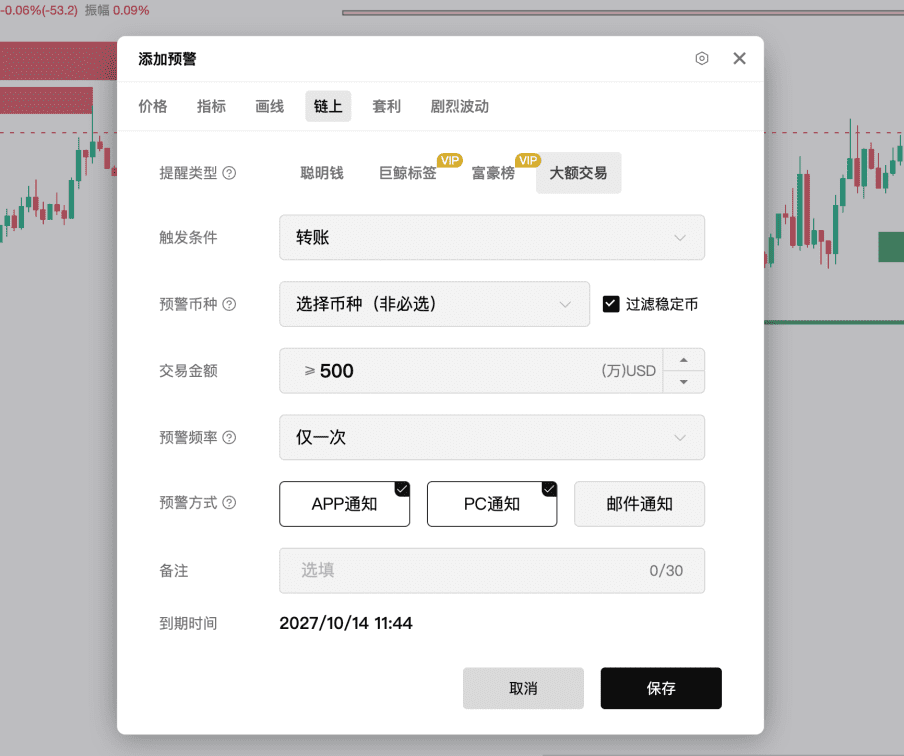Click help icon beside 提醒类型

click(x=229, y=173)
